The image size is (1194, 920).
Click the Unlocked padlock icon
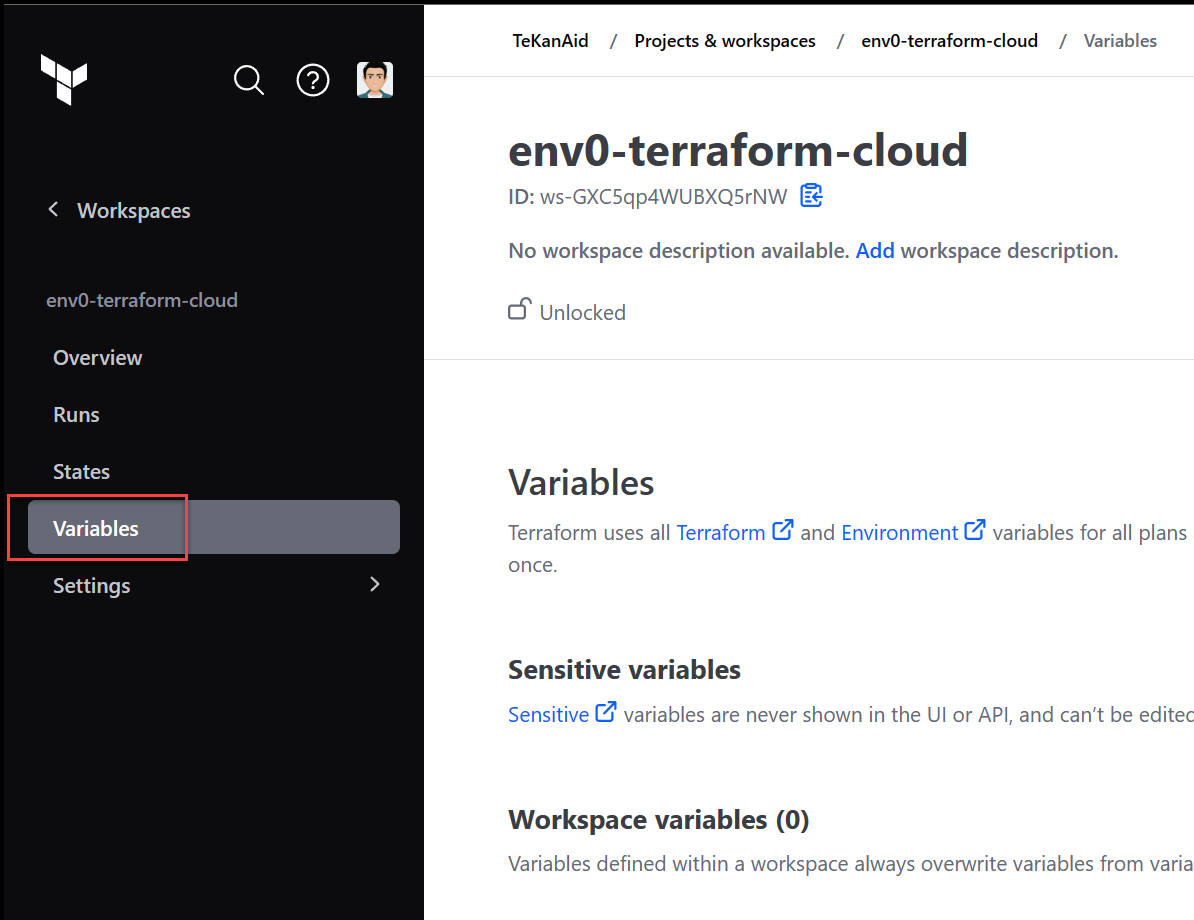[519, 309]
